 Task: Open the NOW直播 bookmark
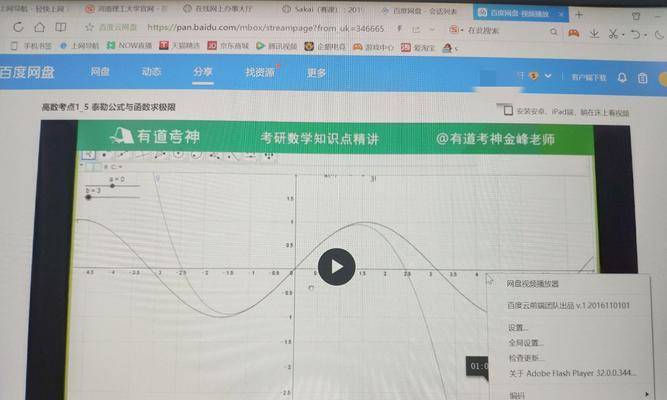tap(129, 45)
